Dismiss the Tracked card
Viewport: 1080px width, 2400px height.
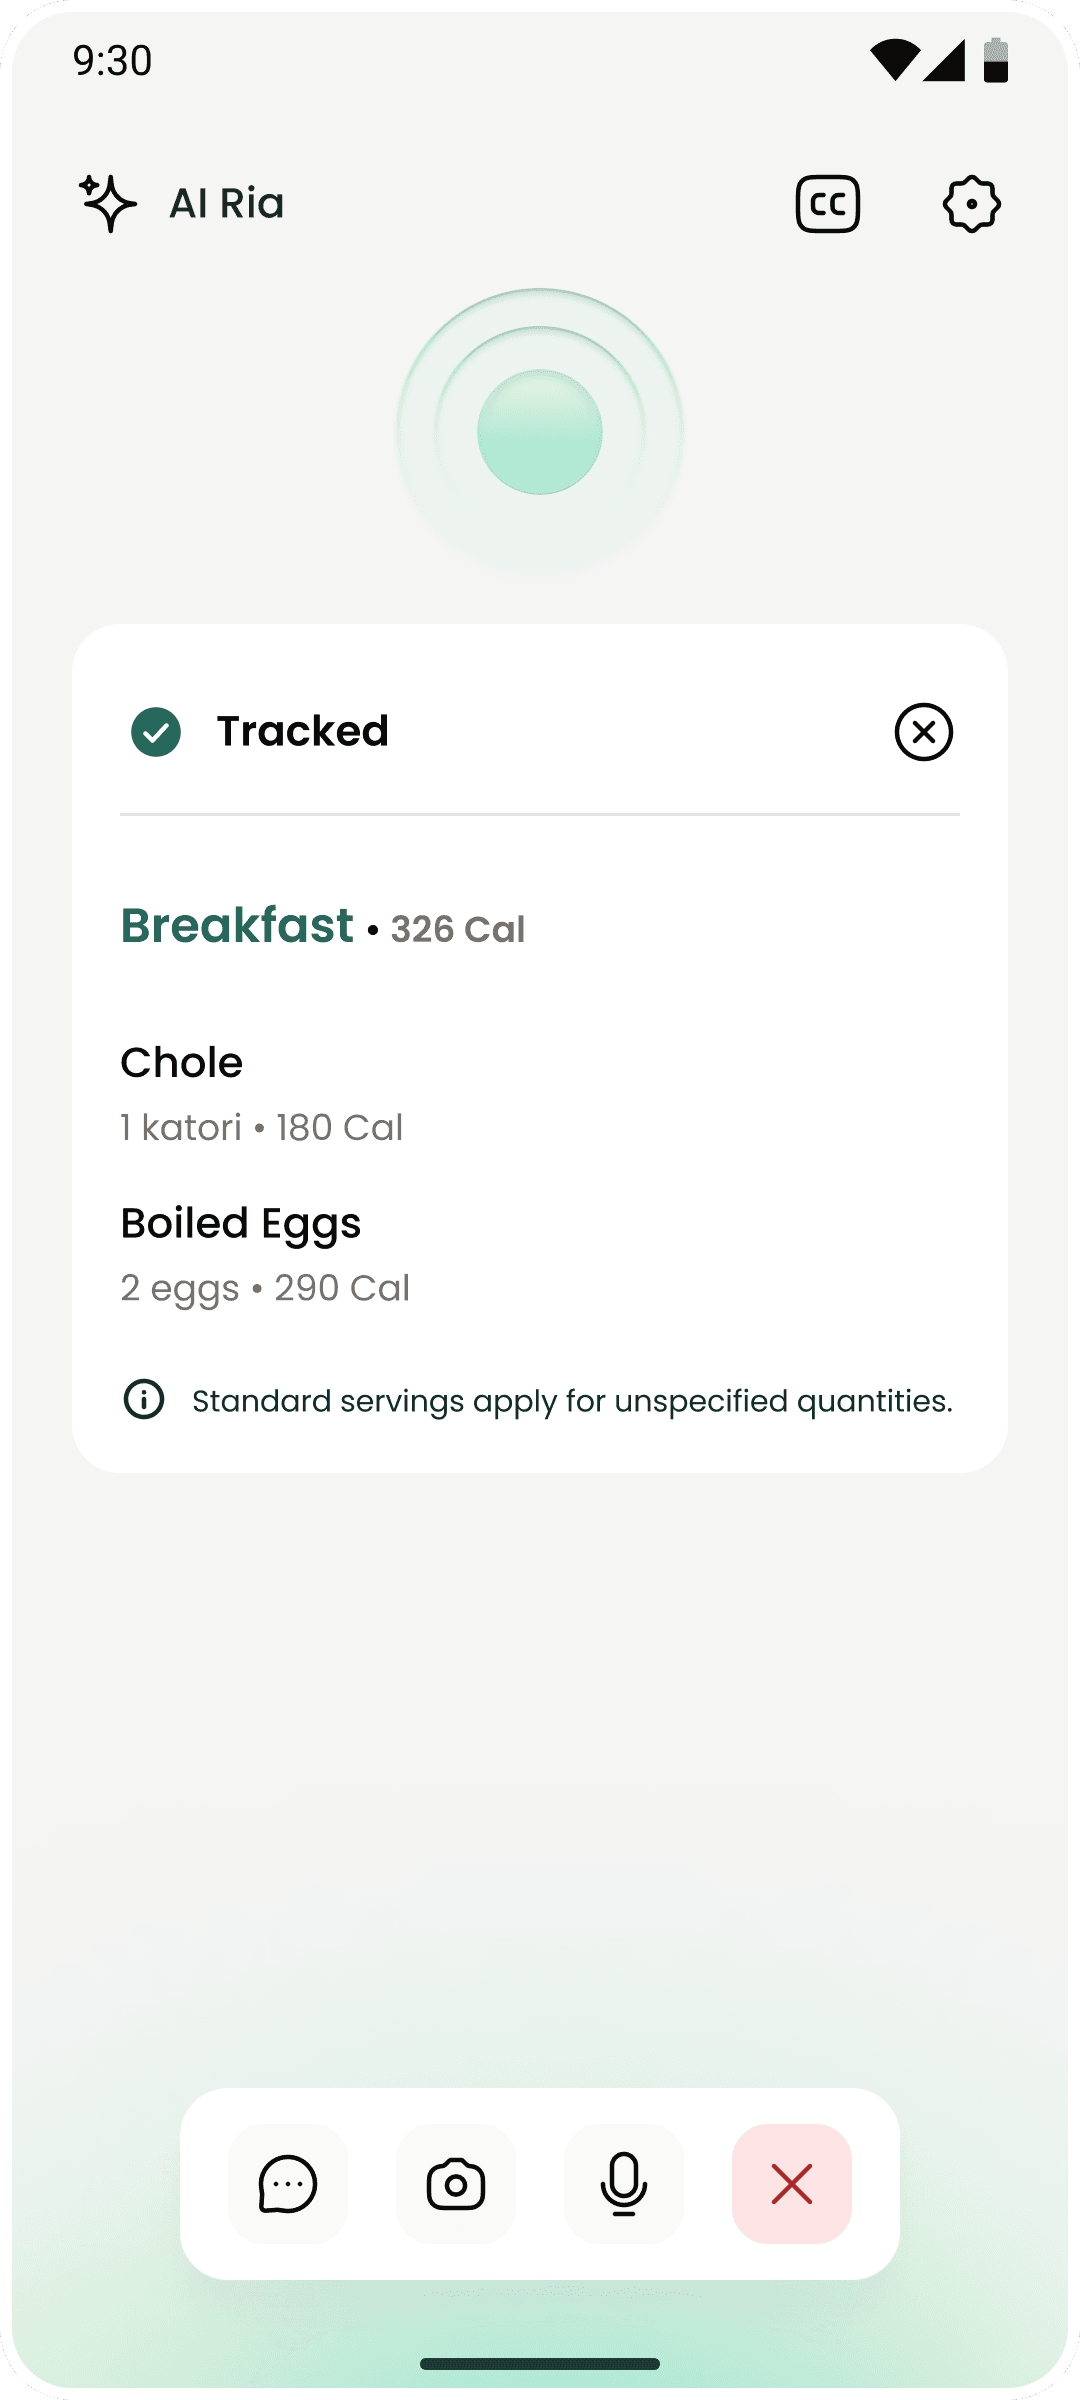pos(923,732)
